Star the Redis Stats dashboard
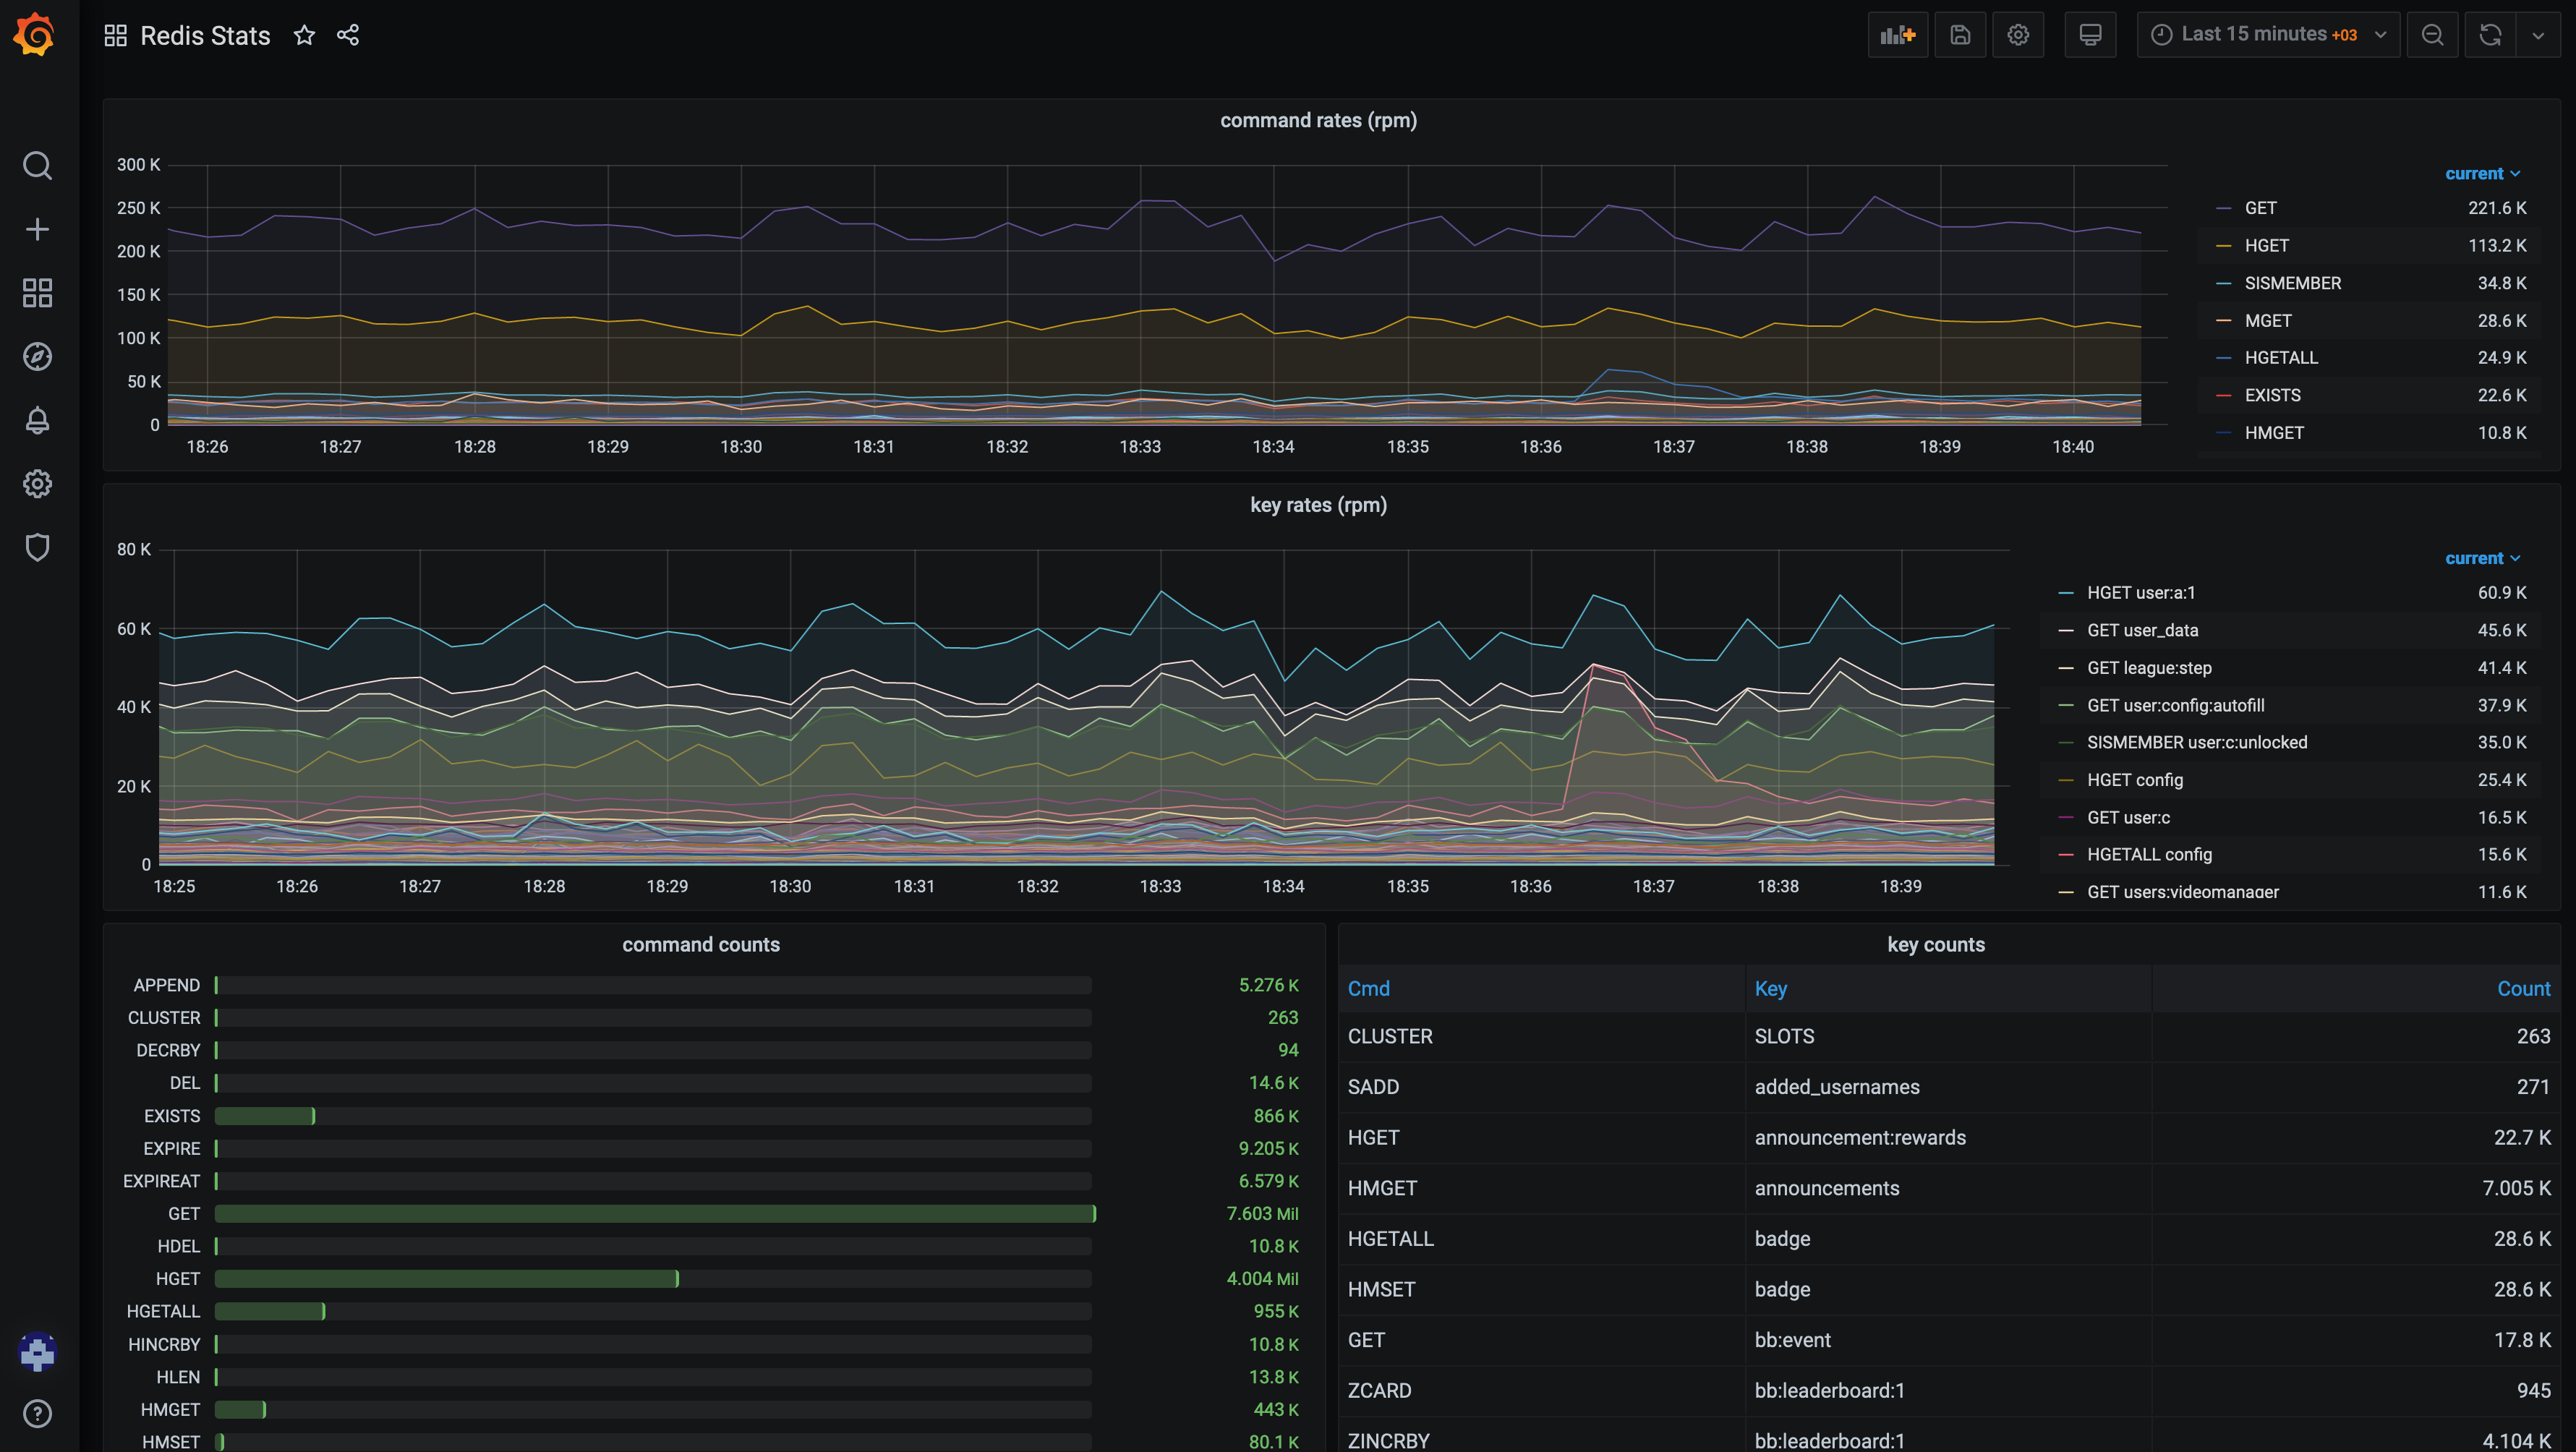Viewport: 2576px width, 1452px height. (x=304, y=36)
